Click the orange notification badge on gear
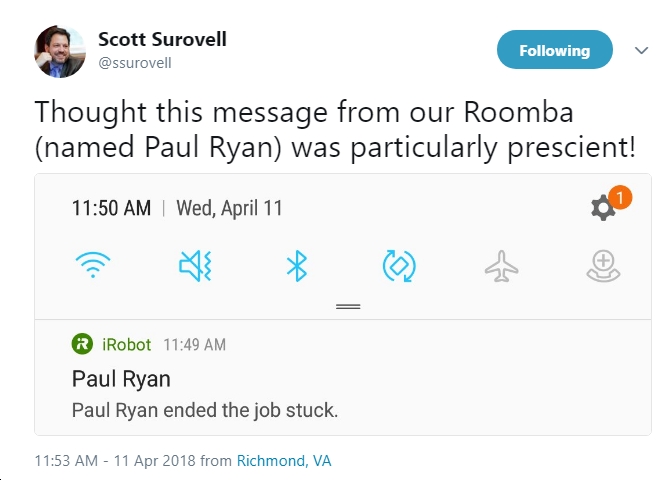This screenshot has width=671, height=480. (x=620, y=198)
